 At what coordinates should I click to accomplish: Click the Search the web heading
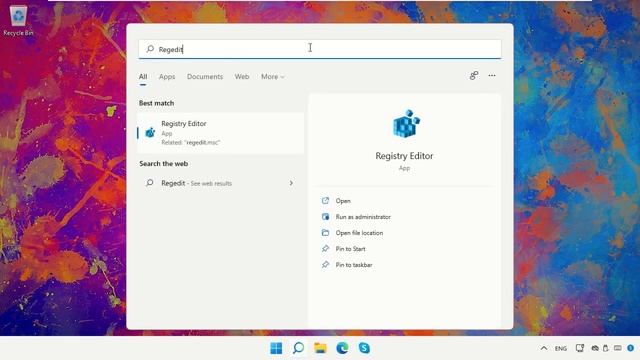click(x=163, y=164)
